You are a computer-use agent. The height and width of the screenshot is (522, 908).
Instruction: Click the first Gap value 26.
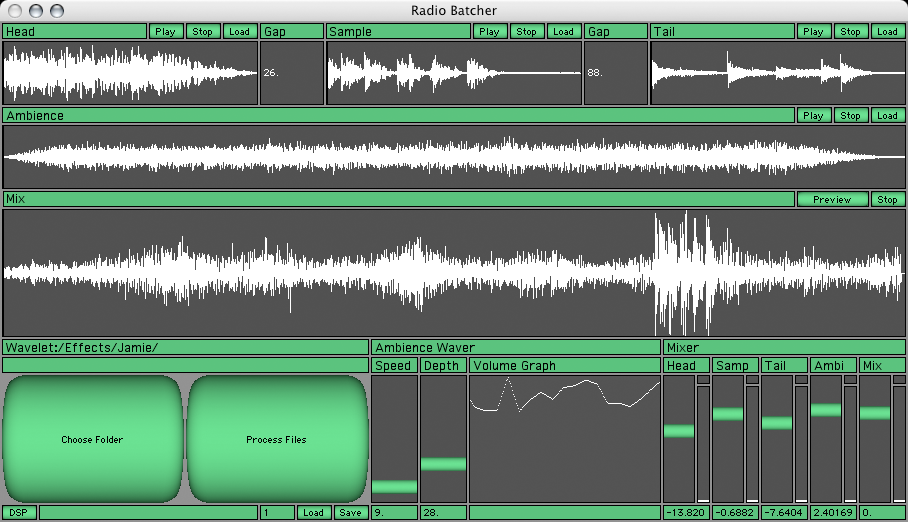coord(292,72)
